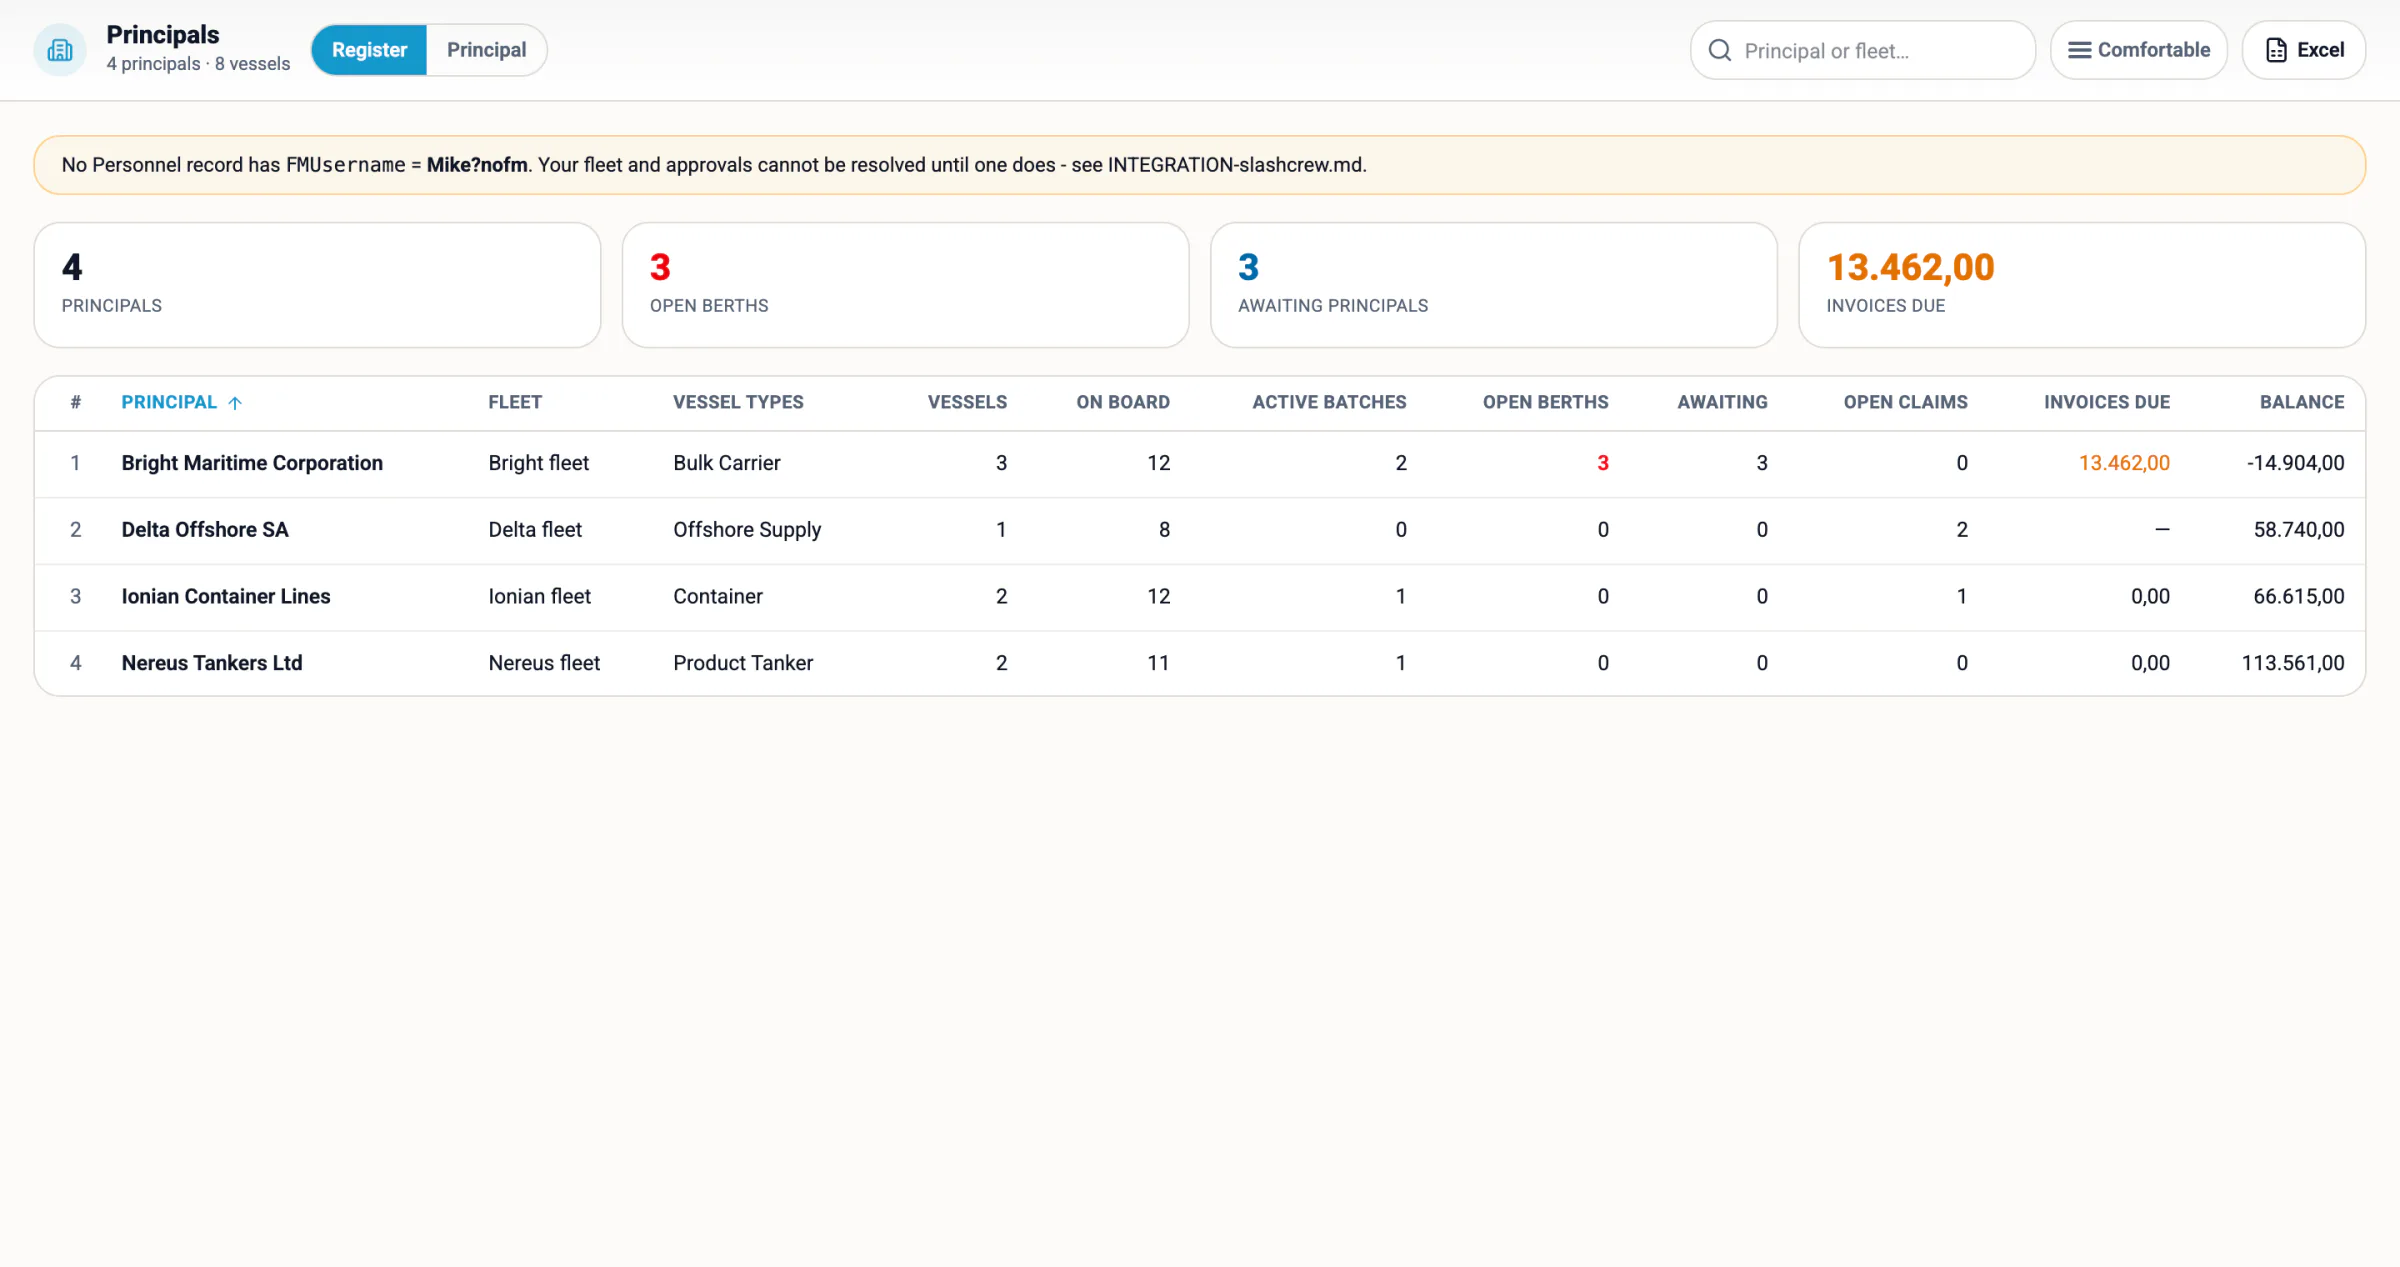Sort by the # column header
This screenshot has width=2400, height=1267.
point(75,402)
